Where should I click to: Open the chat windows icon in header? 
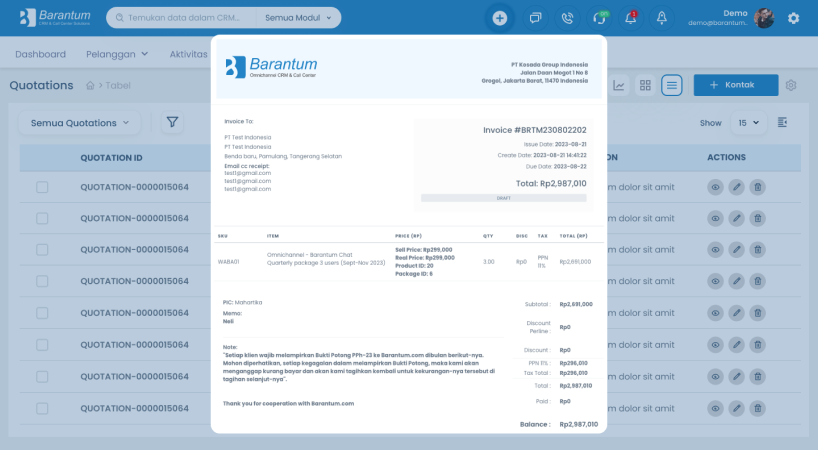535,18
